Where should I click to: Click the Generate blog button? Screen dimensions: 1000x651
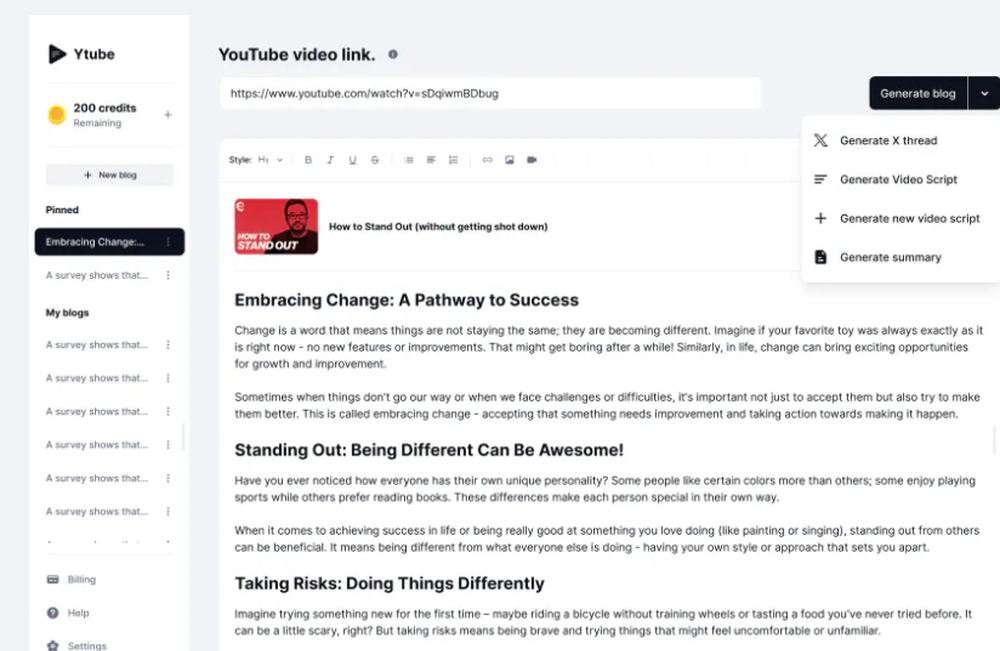tap(917, 93)
